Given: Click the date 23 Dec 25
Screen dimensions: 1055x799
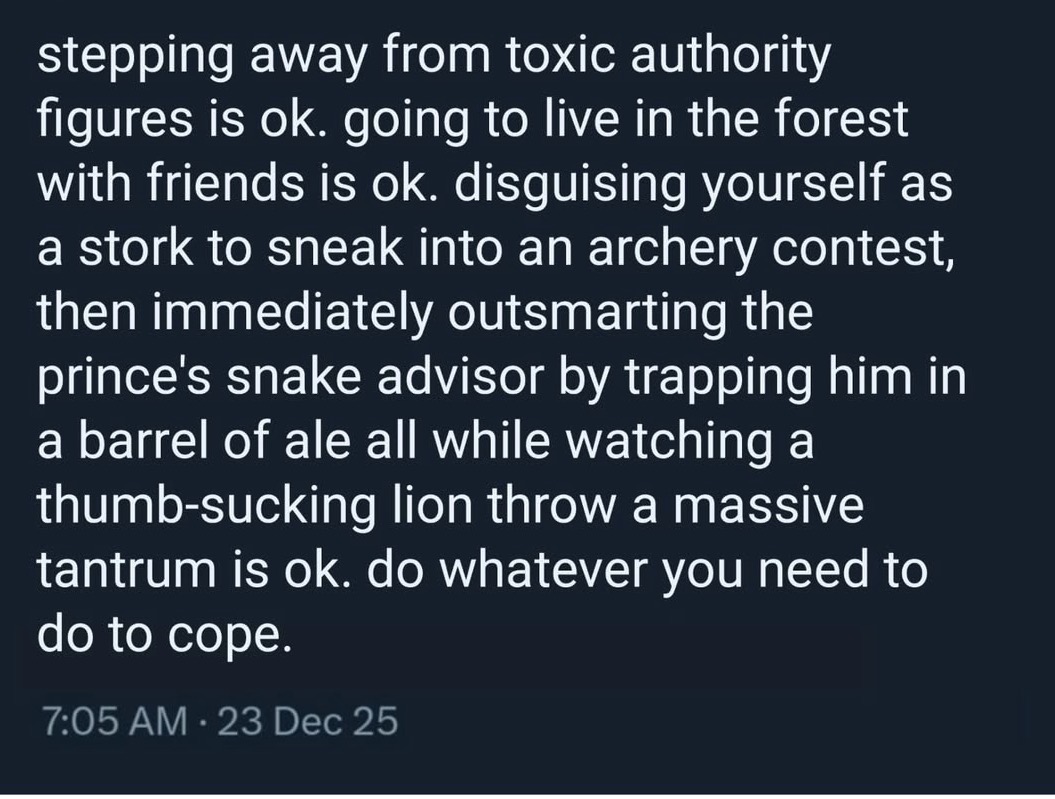Looking at the screenshot, I should click(x=307, y=722).
